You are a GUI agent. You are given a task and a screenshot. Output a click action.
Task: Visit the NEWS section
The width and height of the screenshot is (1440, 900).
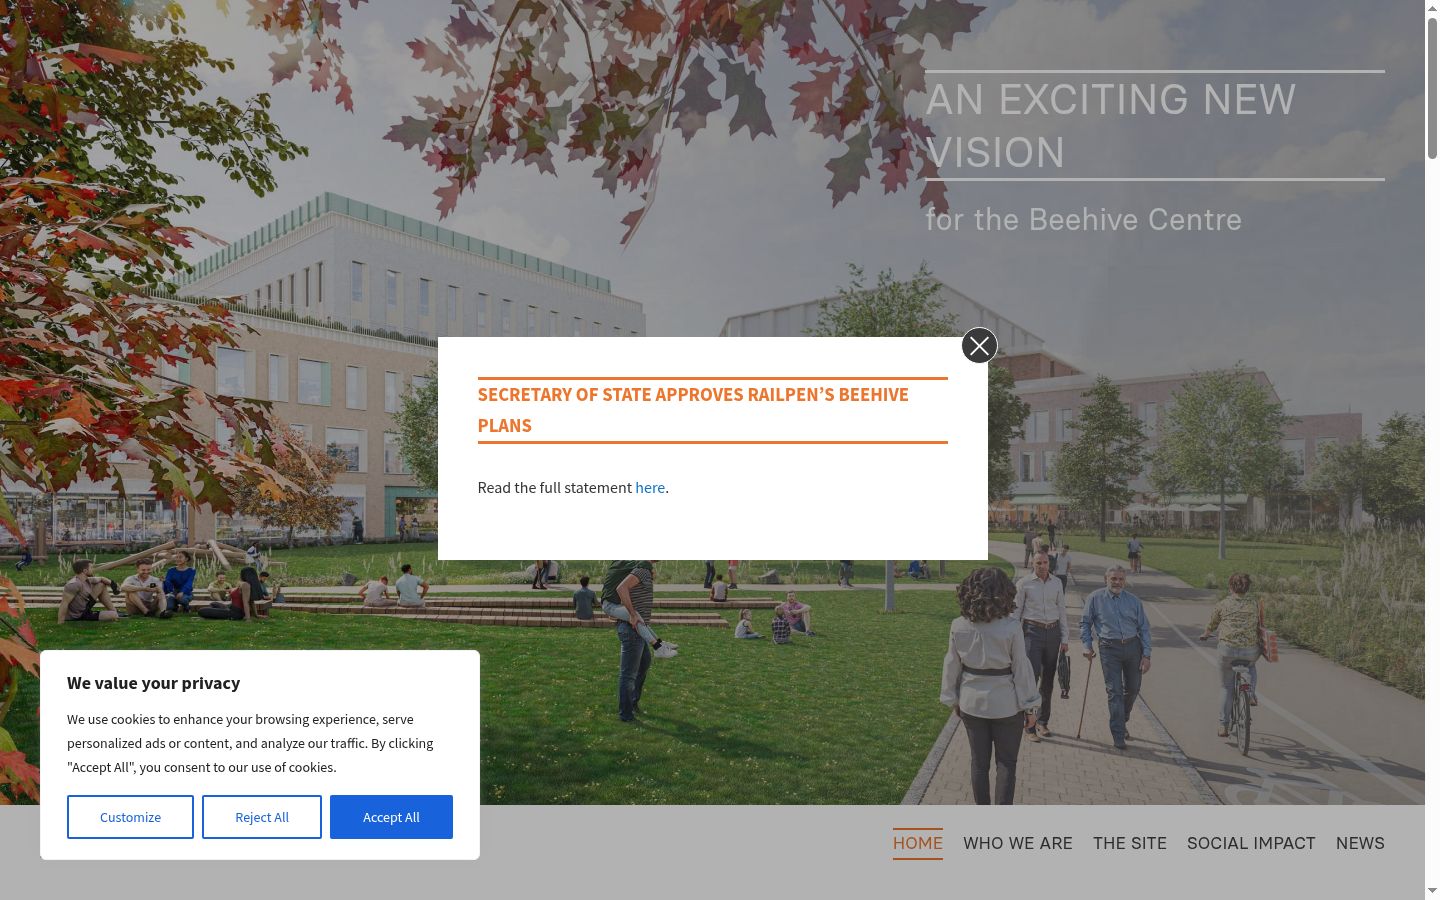pyautogui.click(x=1360, y=843)
